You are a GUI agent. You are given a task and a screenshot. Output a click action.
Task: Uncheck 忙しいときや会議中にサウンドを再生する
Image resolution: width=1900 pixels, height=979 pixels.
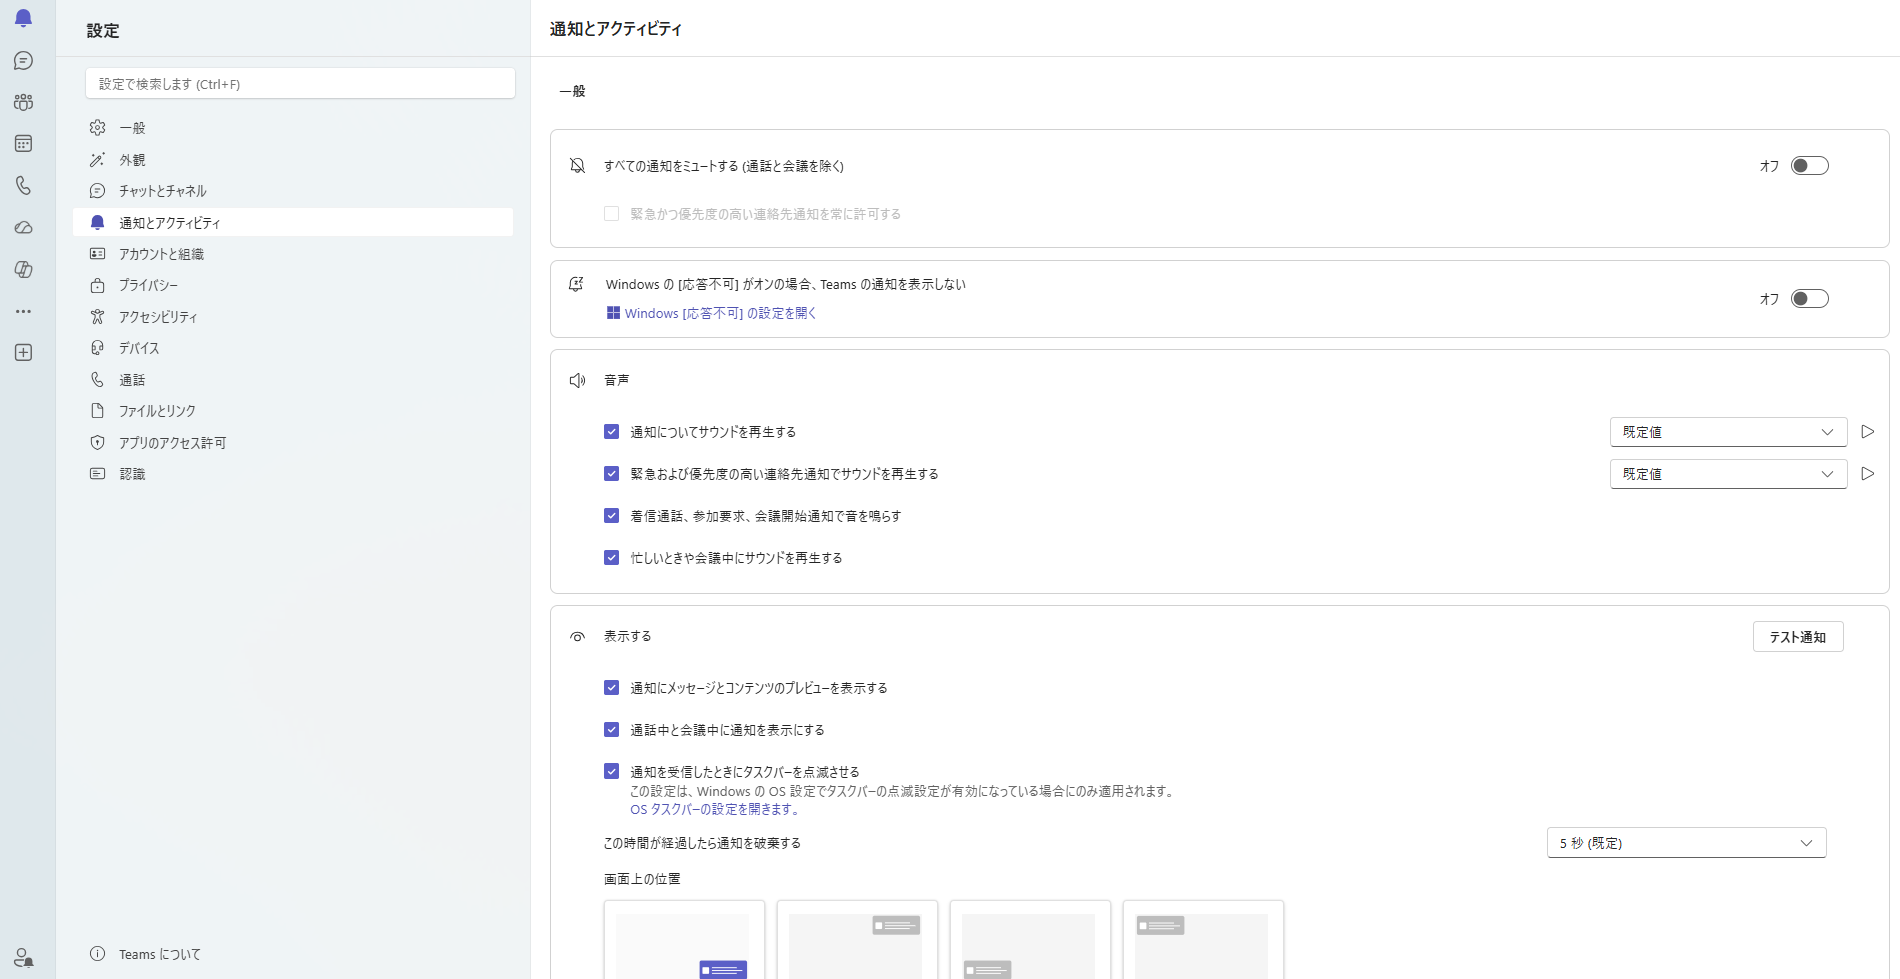click(x=611, y=558)
